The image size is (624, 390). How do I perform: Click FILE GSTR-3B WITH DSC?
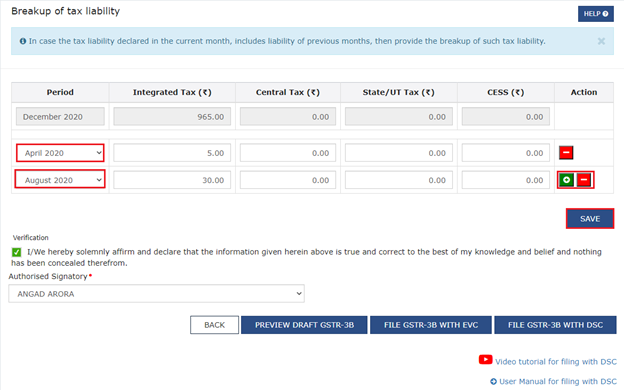(555, 325)
